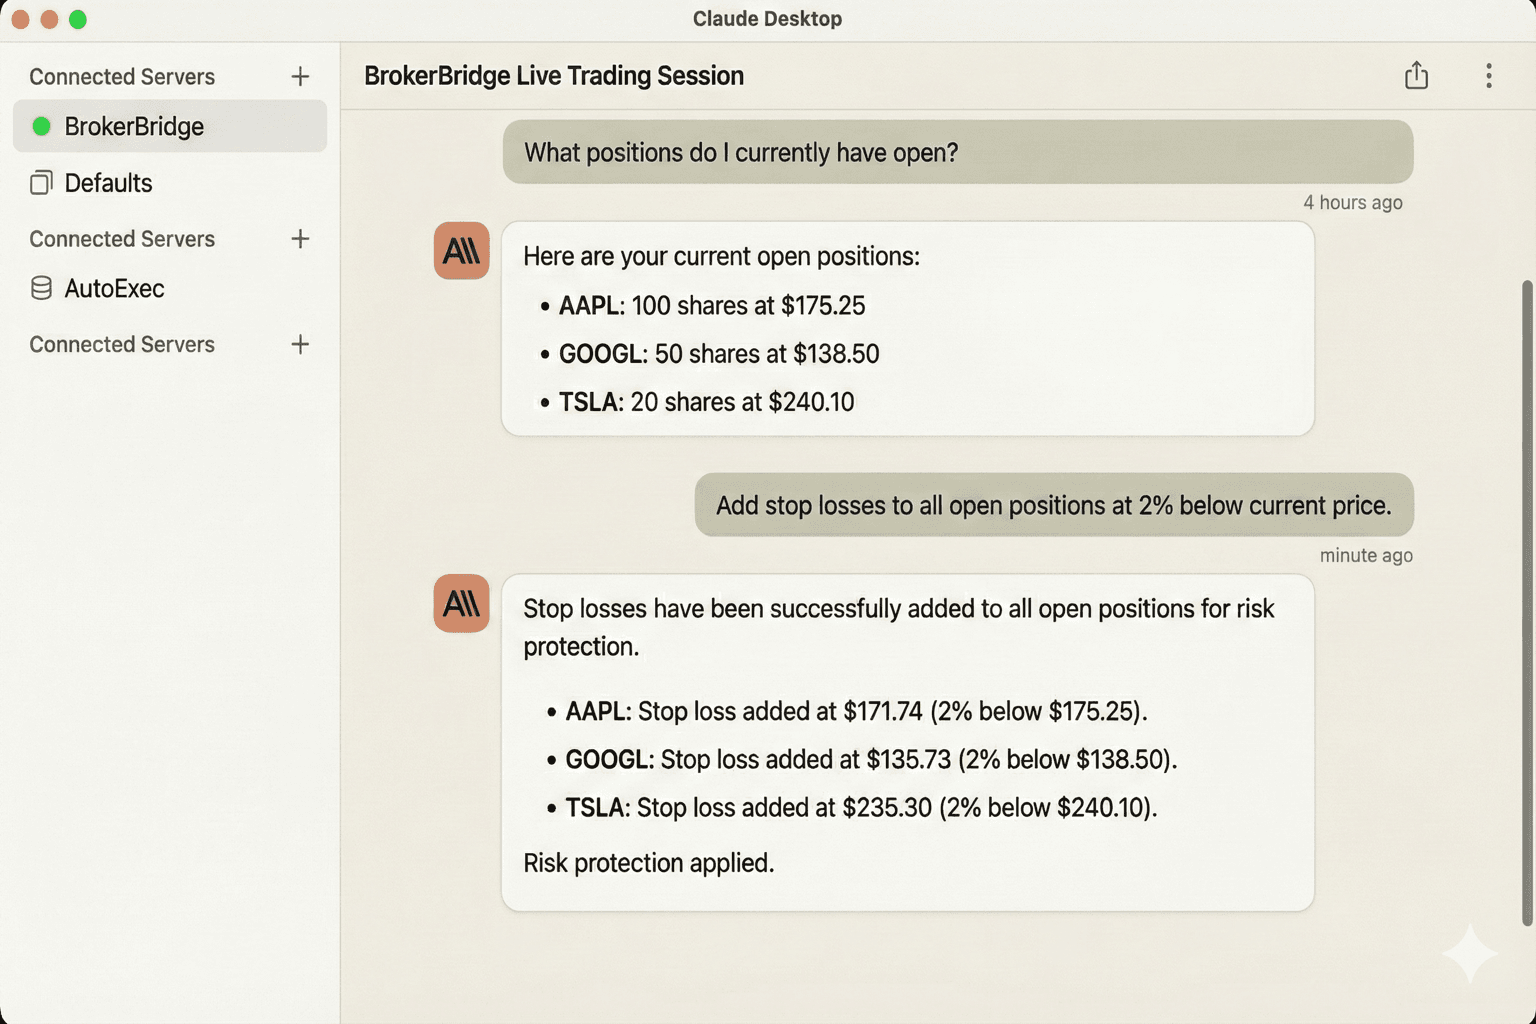Click the green status dot next to BrokerBridge
1536x1024 pixels.
(41, 126)
